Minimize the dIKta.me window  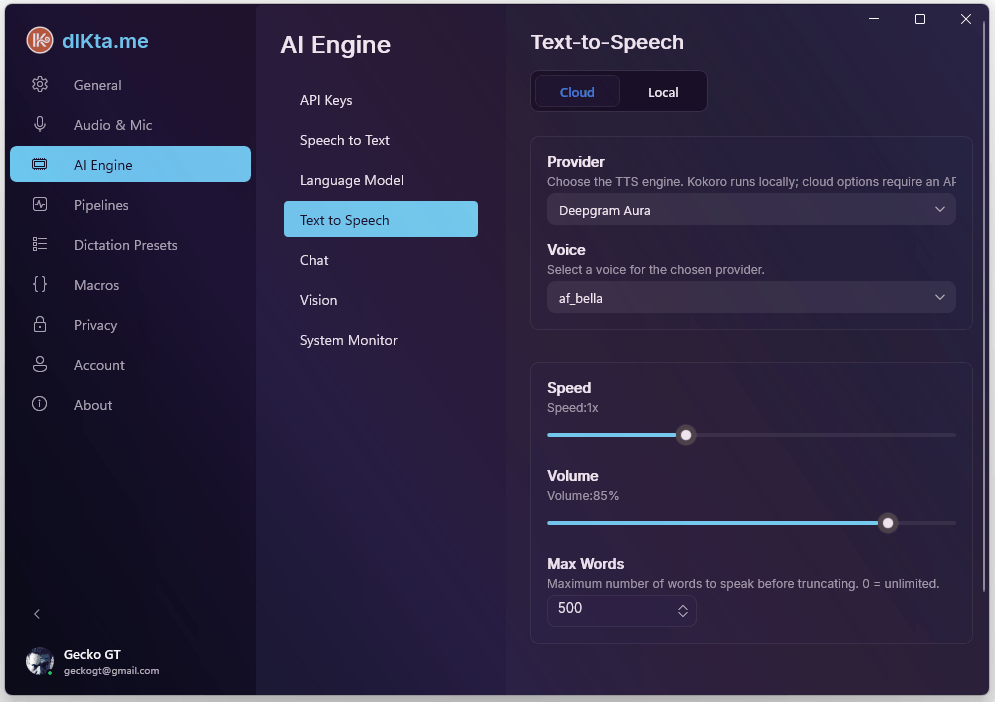[874, 19]
